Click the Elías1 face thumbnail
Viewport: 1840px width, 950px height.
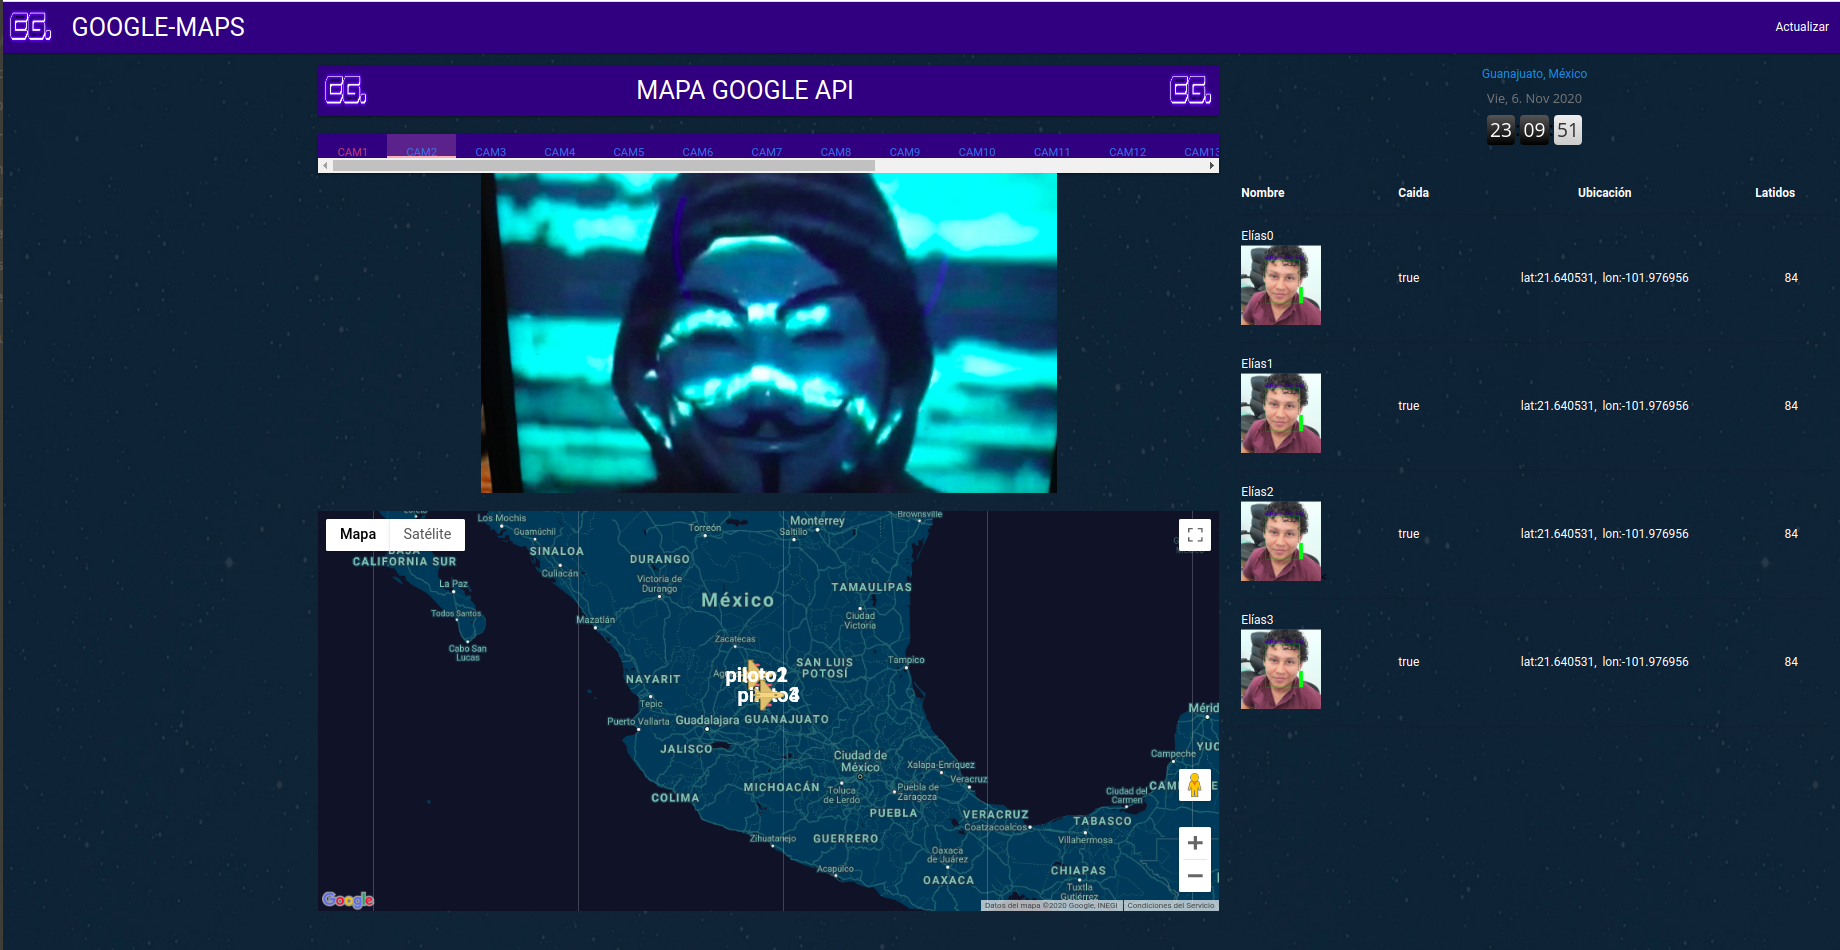pos(1281,413)
